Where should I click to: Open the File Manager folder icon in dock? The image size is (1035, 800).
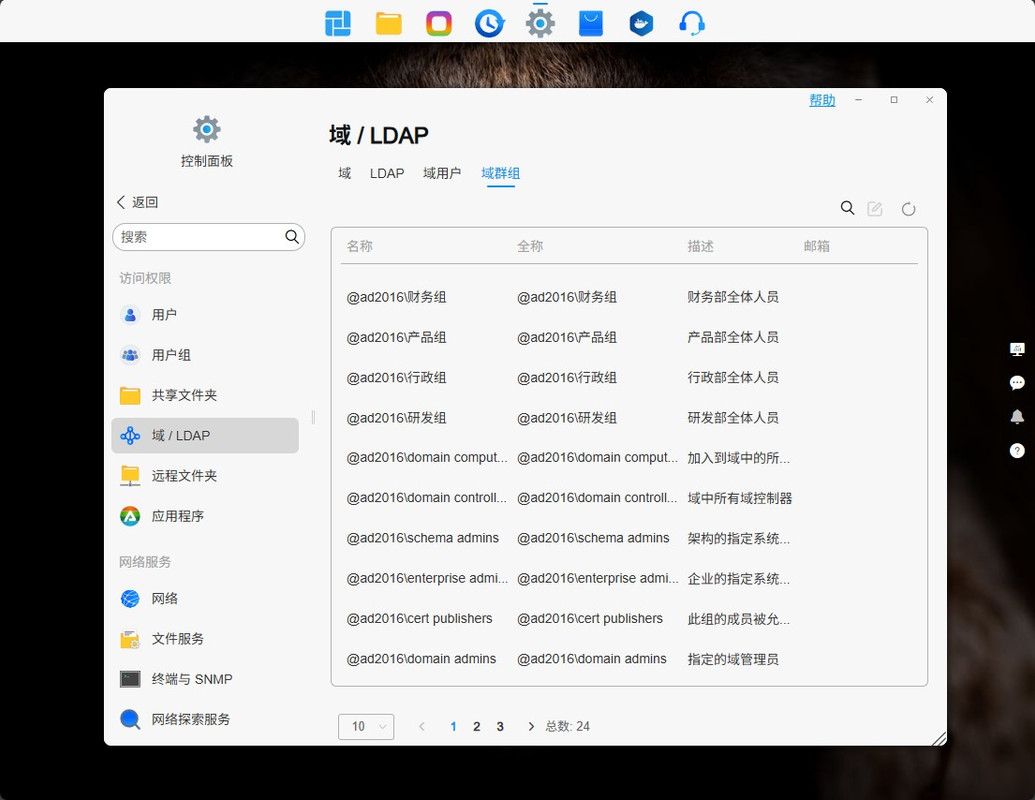389,24
